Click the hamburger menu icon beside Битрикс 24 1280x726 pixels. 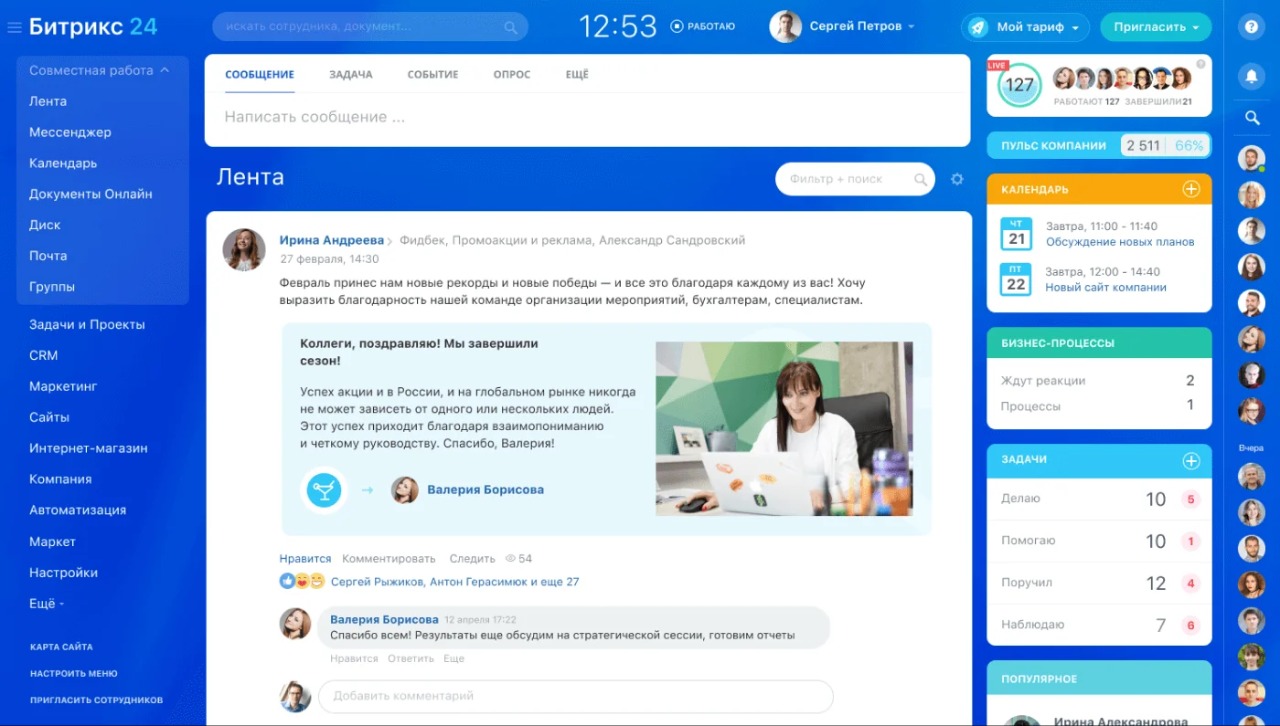(x=14, y=28)
